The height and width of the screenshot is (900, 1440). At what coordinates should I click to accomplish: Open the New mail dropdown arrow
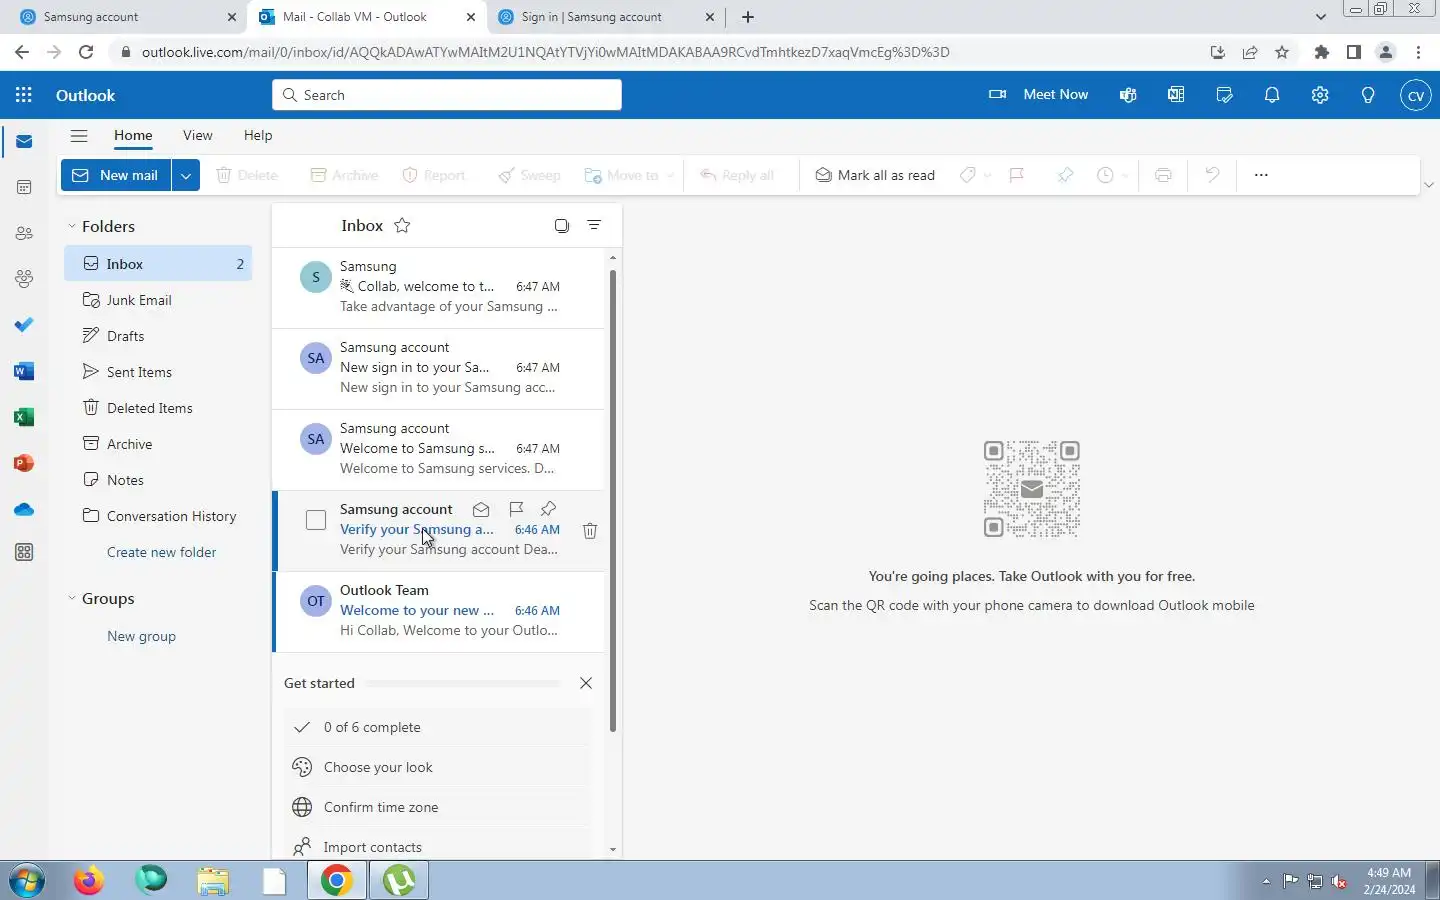(x=185, y=175)
